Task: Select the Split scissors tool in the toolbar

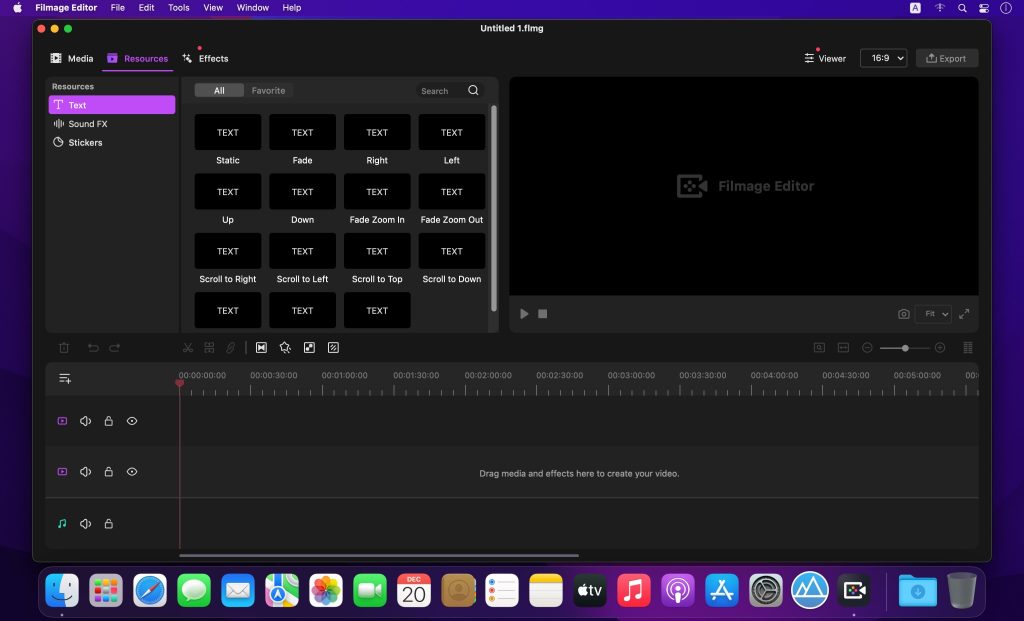Action: (x=187, y=347)
